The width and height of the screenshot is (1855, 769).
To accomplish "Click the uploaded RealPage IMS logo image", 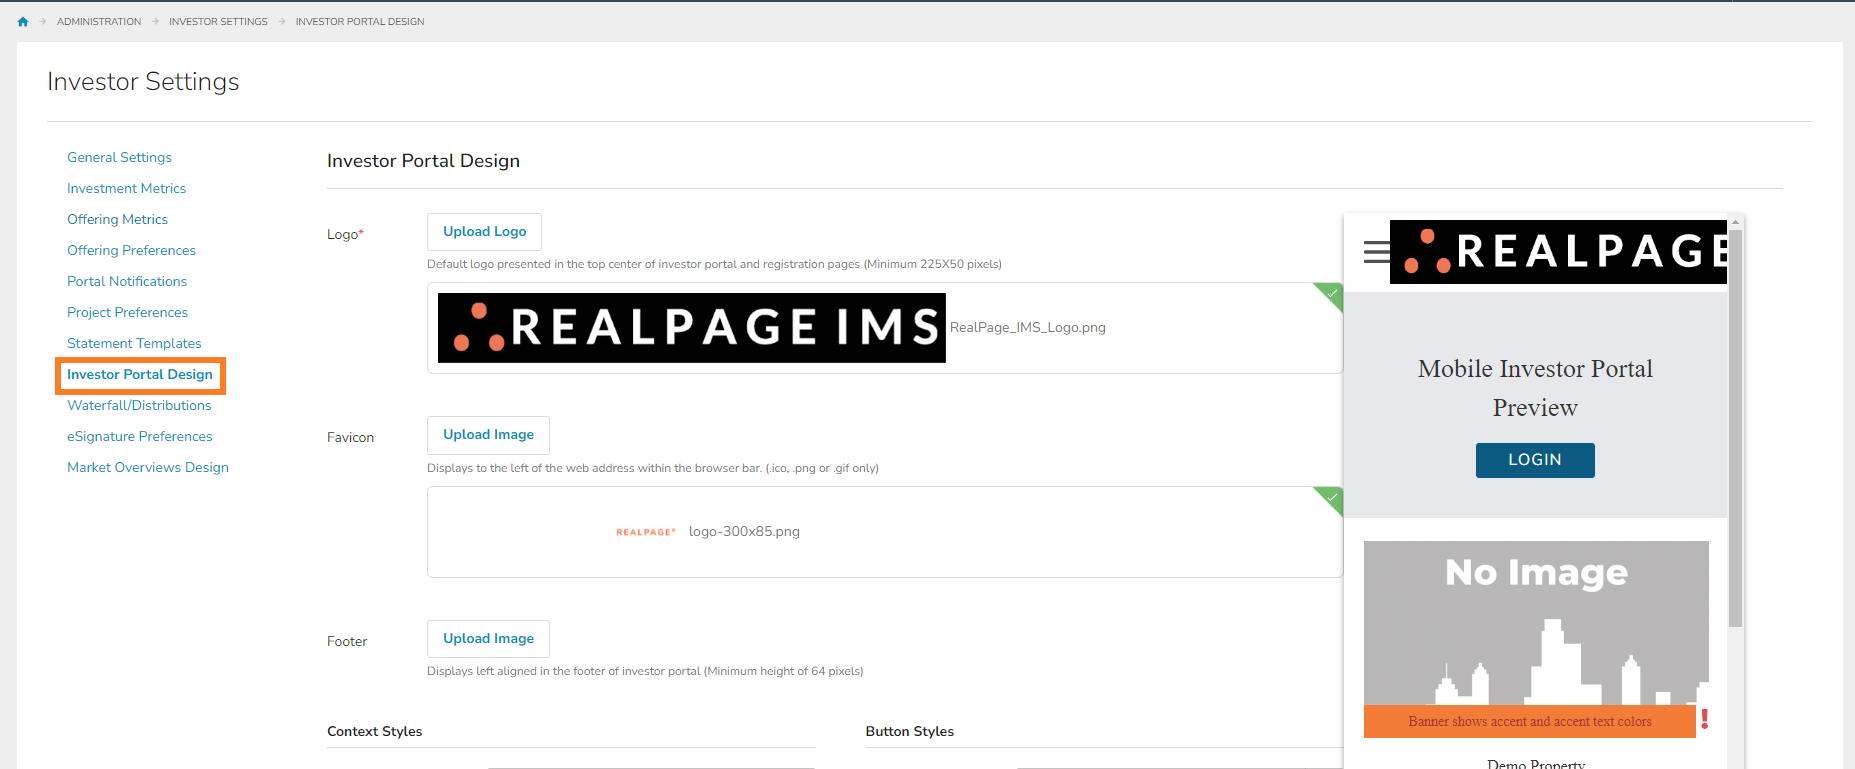I will (x=691, y=328).
